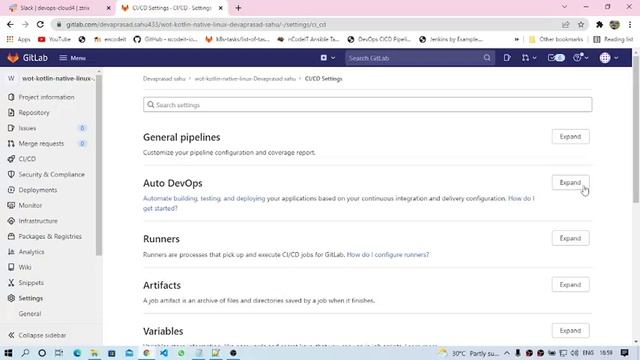Open 'How do I get started?' link
The width and height of the screenshot is (640, 360).
pyautogui.click(x=521, y=198)
